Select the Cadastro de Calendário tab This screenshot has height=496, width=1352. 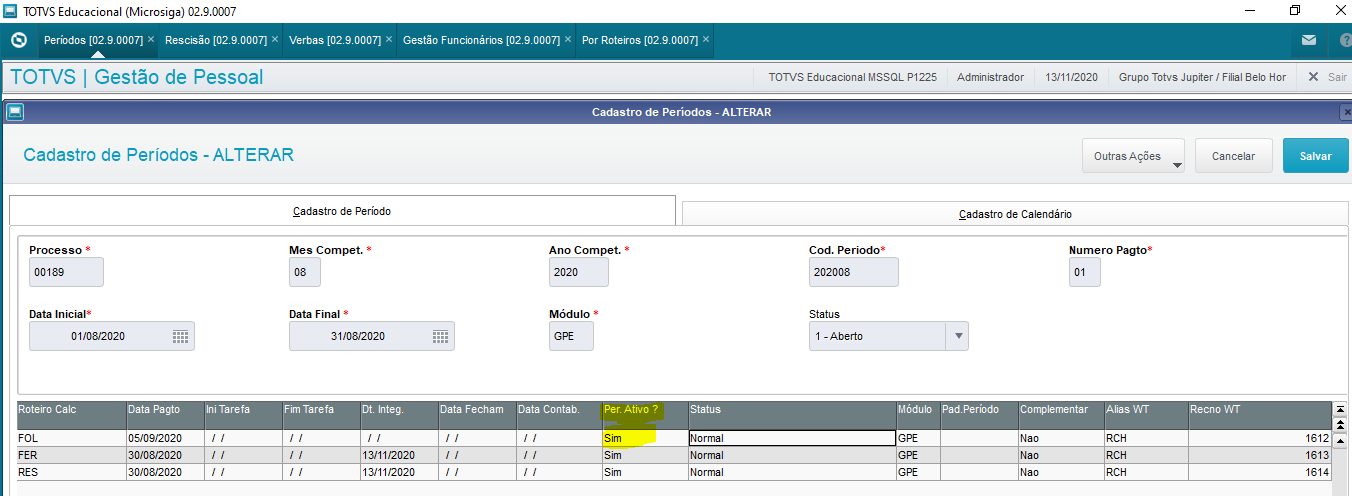coord(1015,214)
